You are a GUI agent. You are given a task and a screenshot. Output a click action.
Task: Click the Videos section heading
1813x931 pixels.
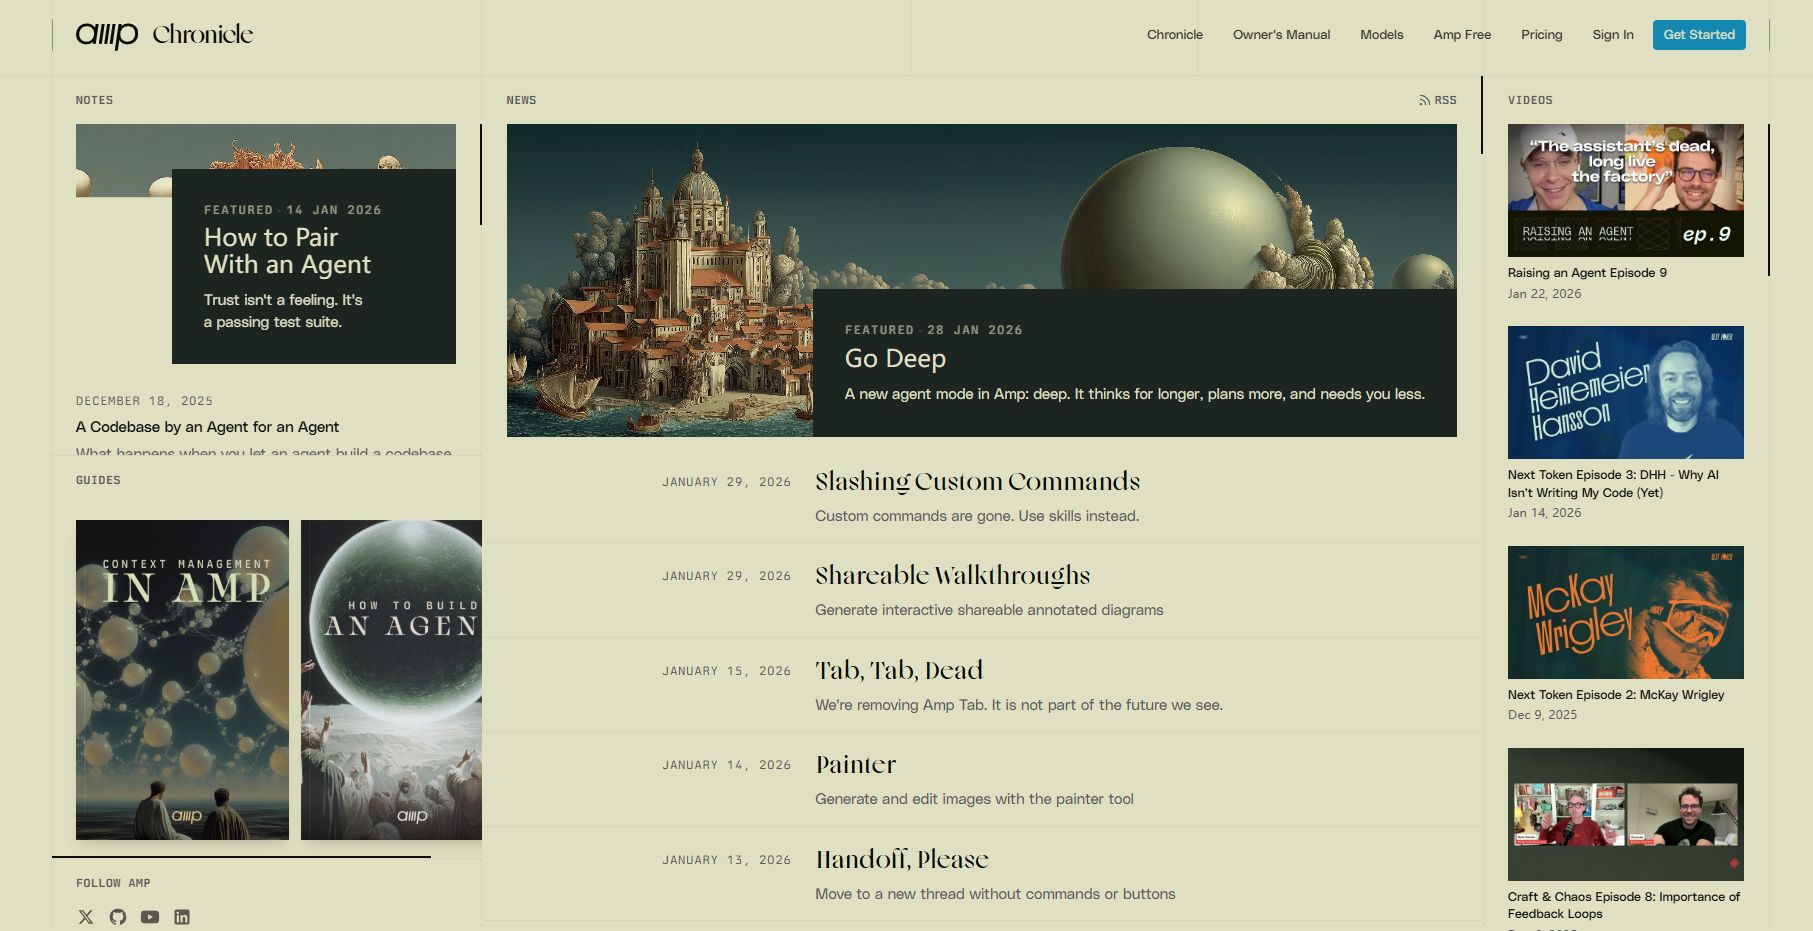(x=1530, y=100)
